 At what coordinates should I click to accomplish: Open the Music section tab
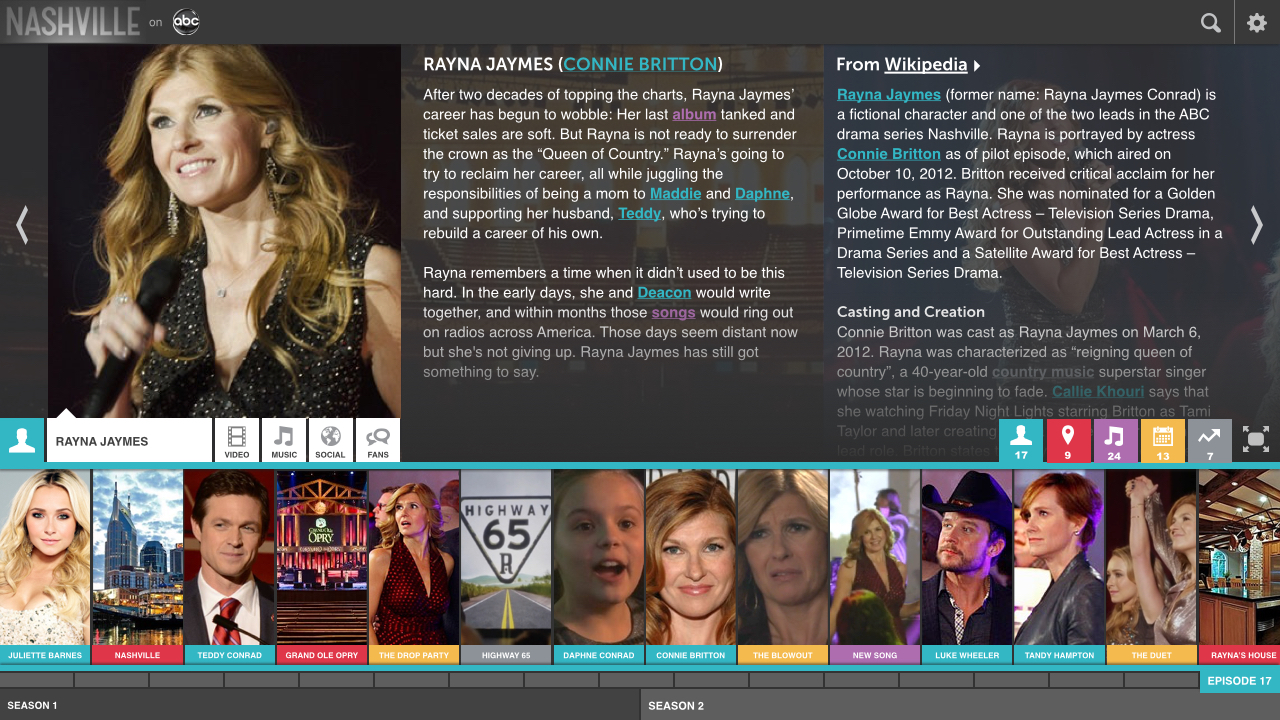pyautogui.click(x=284, y=440)
